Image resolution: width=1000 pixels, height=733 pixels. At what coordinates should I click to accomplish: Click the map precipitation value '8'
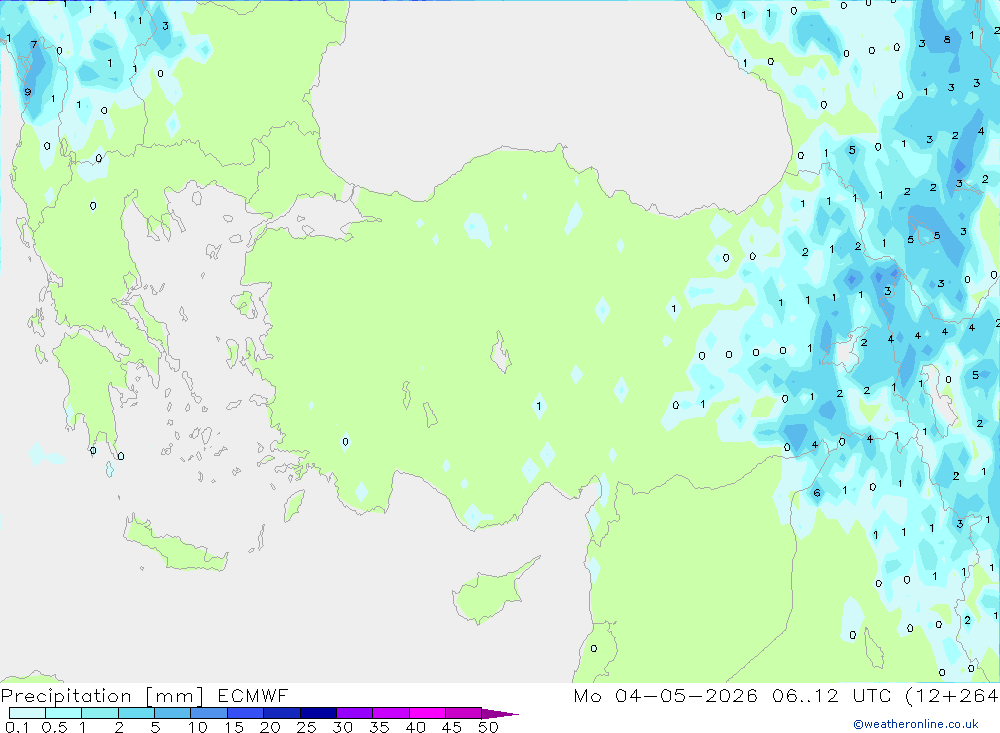pyautogui.click(x=947, y=40)
